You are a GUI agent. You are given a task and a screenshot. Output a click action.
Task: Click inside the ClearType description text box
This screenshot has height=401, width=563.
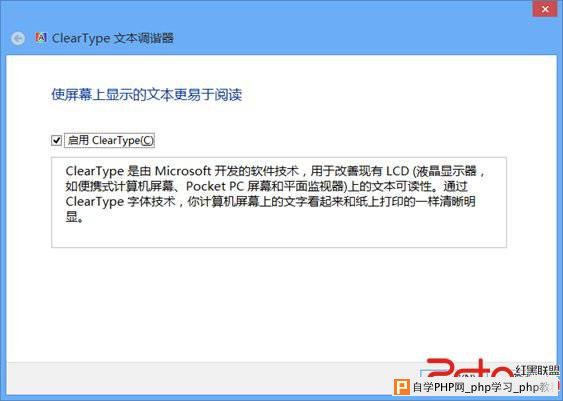pyautogui.click(x=279, y=202)
